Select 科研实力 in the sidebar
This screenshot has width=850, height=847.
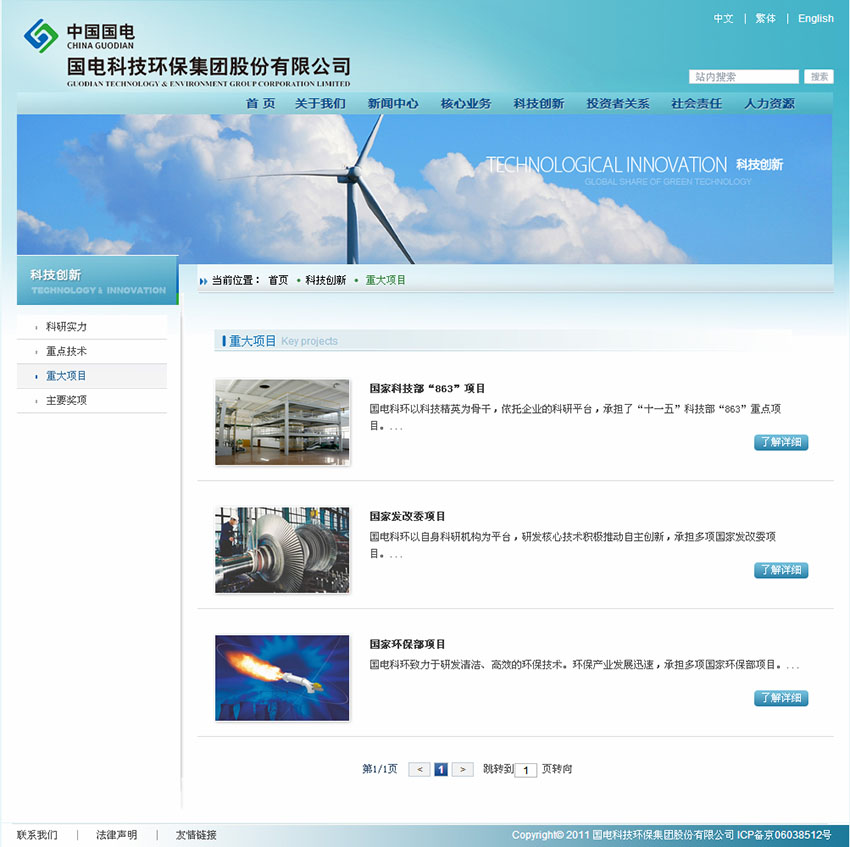[x=66, y=327]
